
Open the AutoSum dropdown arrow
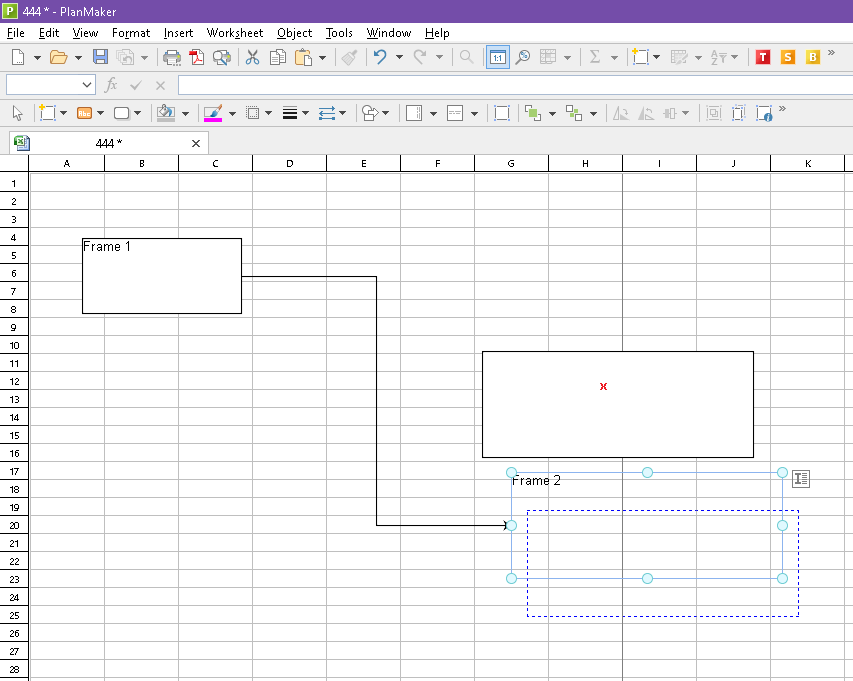(614, 58)
